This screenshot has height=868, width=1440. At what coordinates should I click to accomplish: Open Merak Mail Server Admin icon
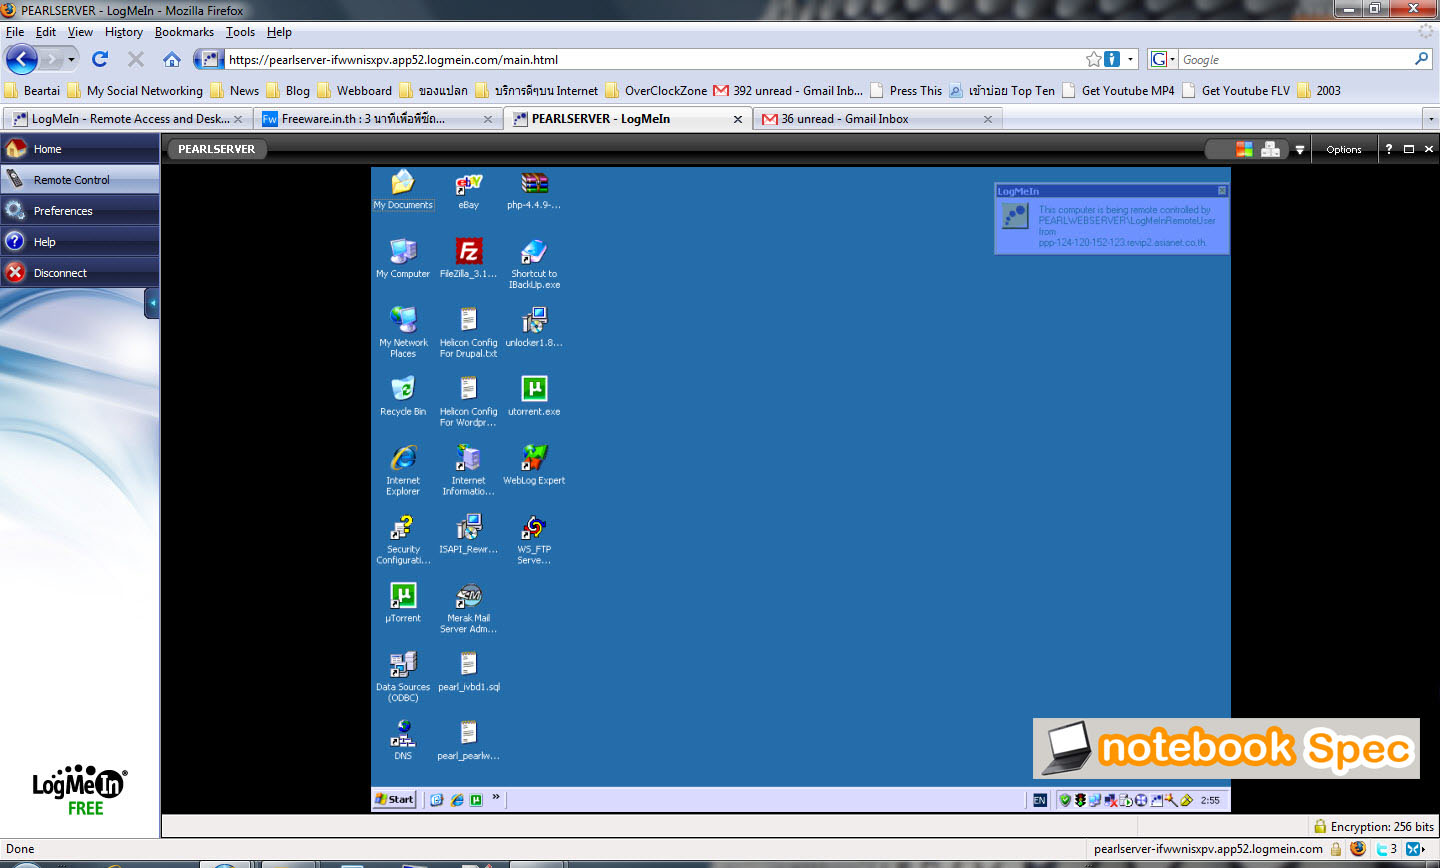pyautogui.click(x=468, y=597)
